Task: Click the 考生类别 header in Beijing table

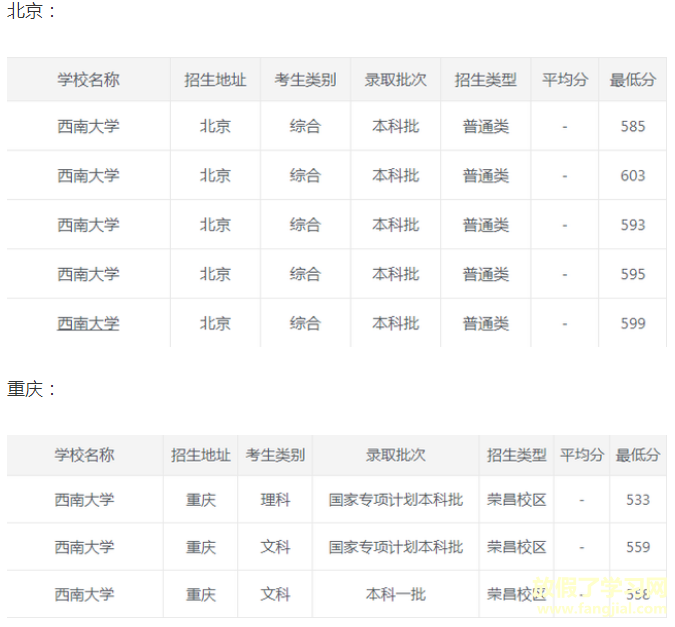Action: (x=305, y=80)
